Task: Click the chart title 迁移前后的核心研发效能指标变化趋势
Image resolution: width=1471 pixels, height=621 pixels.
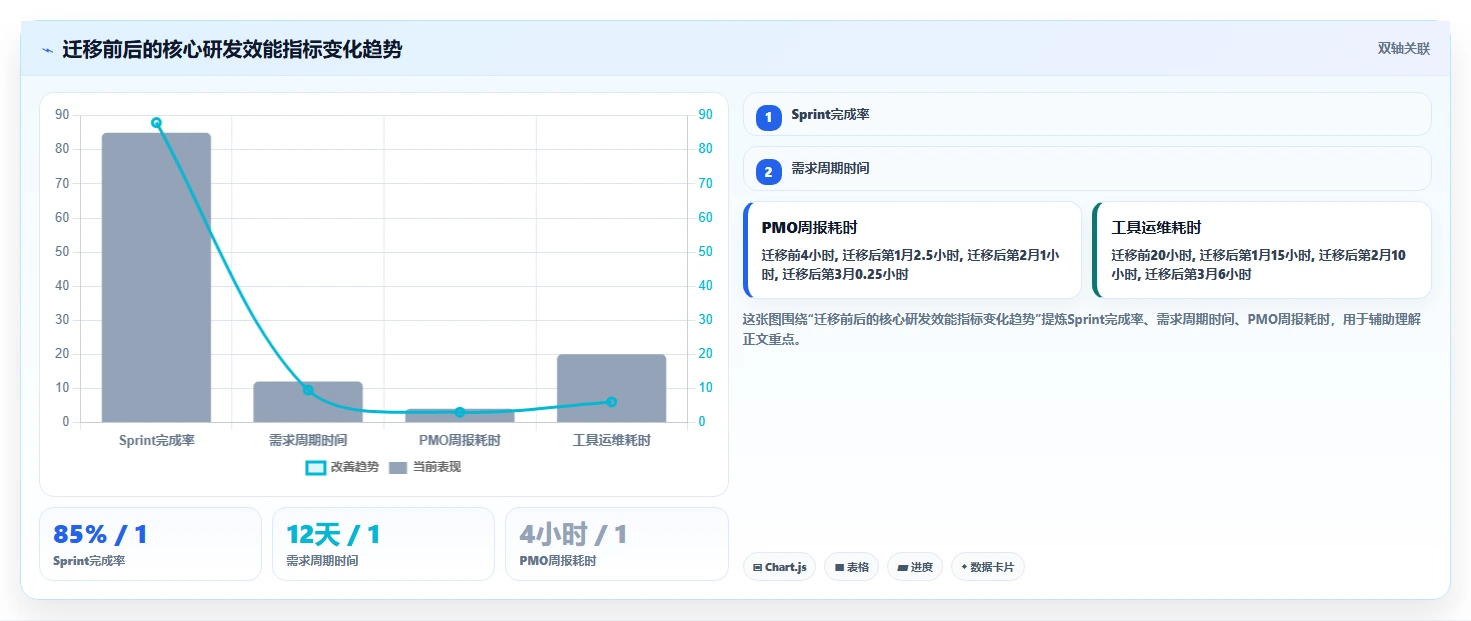Action: tap(232, 49)
